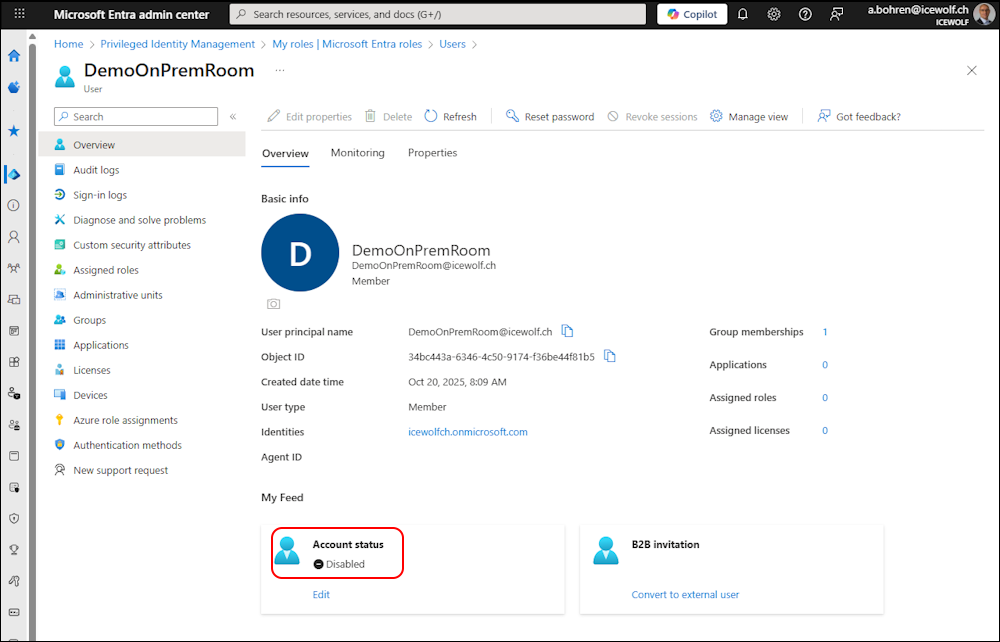Viewport: 1000px width, 642px height.
Task: Open the icewolfch.onmicrosoft.com identity link
Action: [468, 432]
